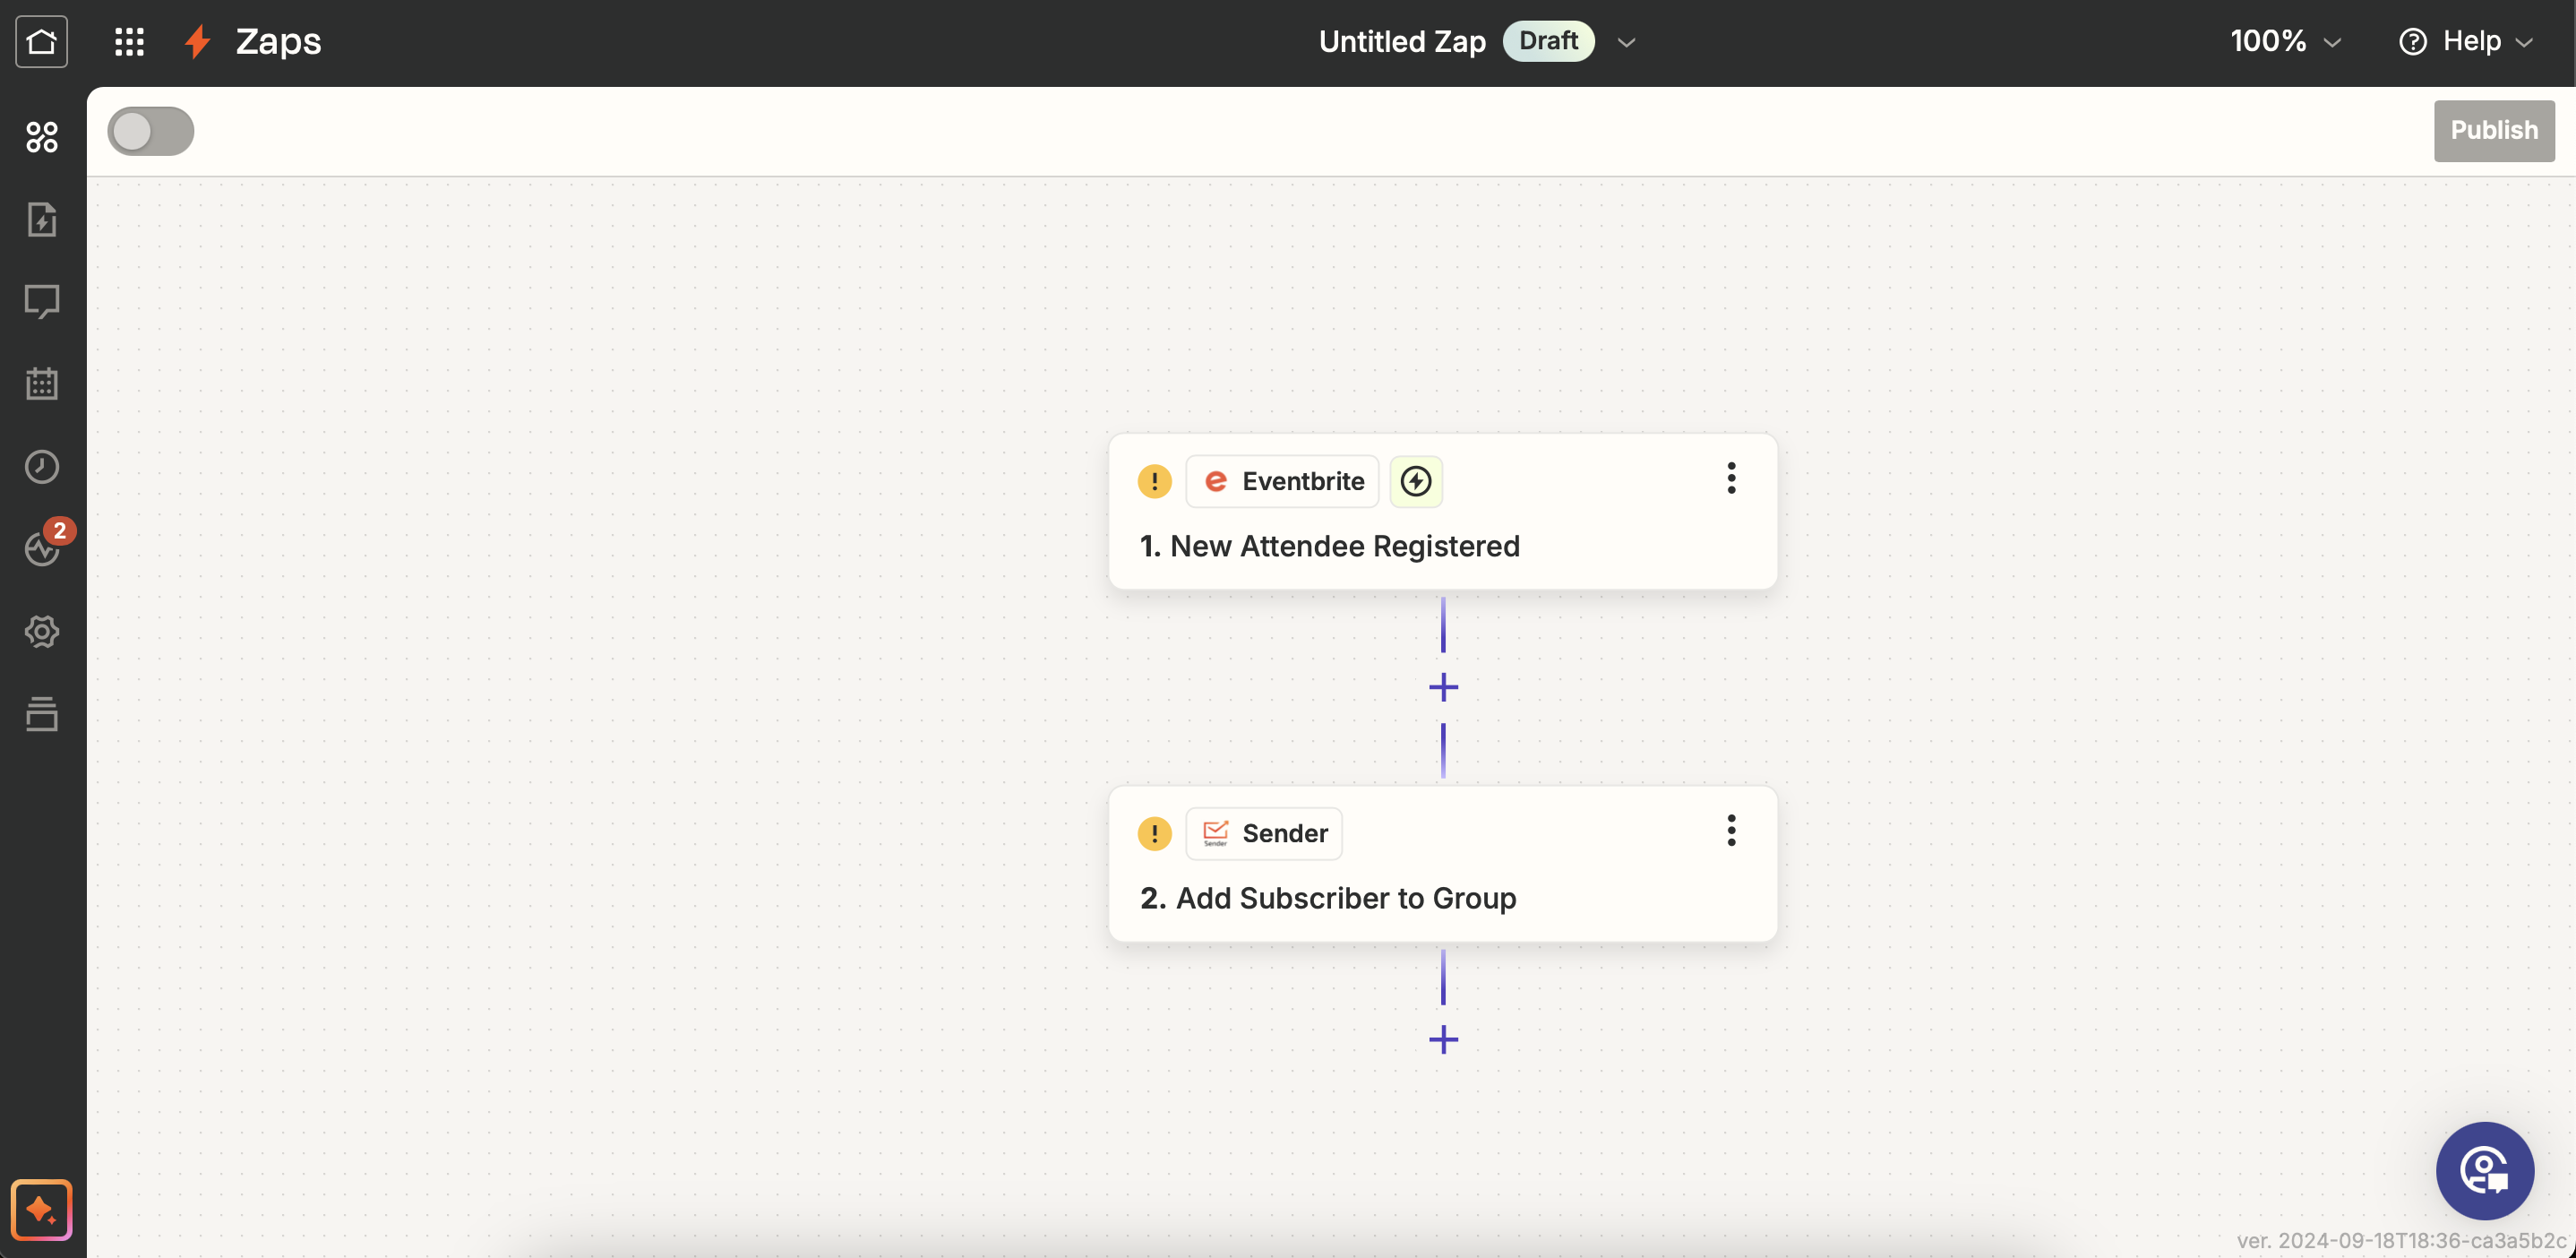
Task: Click the Zaps title link
Action: [x=278, y=41]
